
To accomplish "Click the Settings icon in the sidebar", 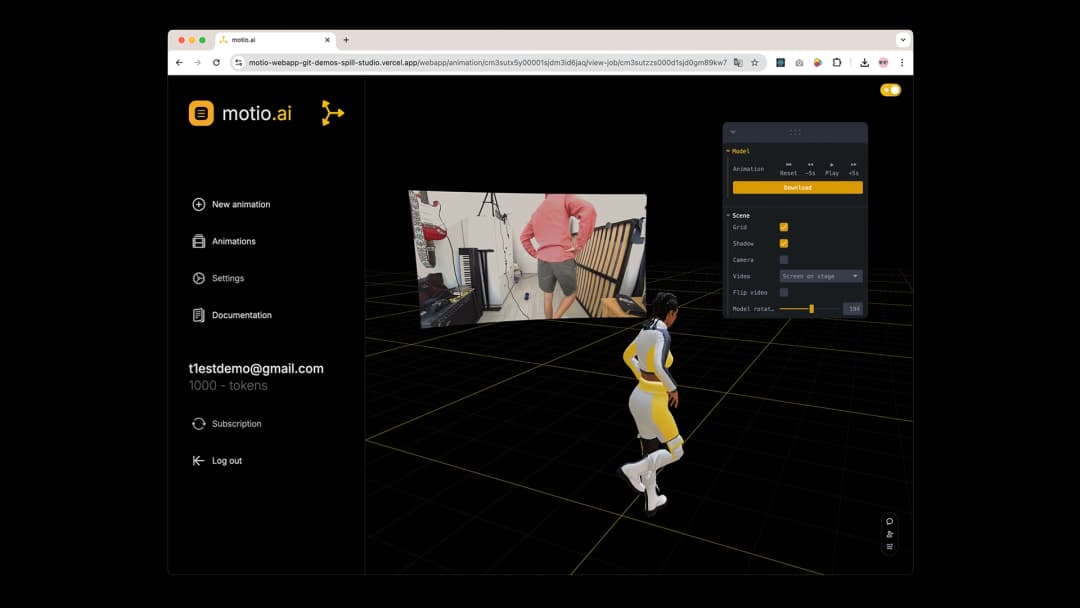I will click(198, 278).
